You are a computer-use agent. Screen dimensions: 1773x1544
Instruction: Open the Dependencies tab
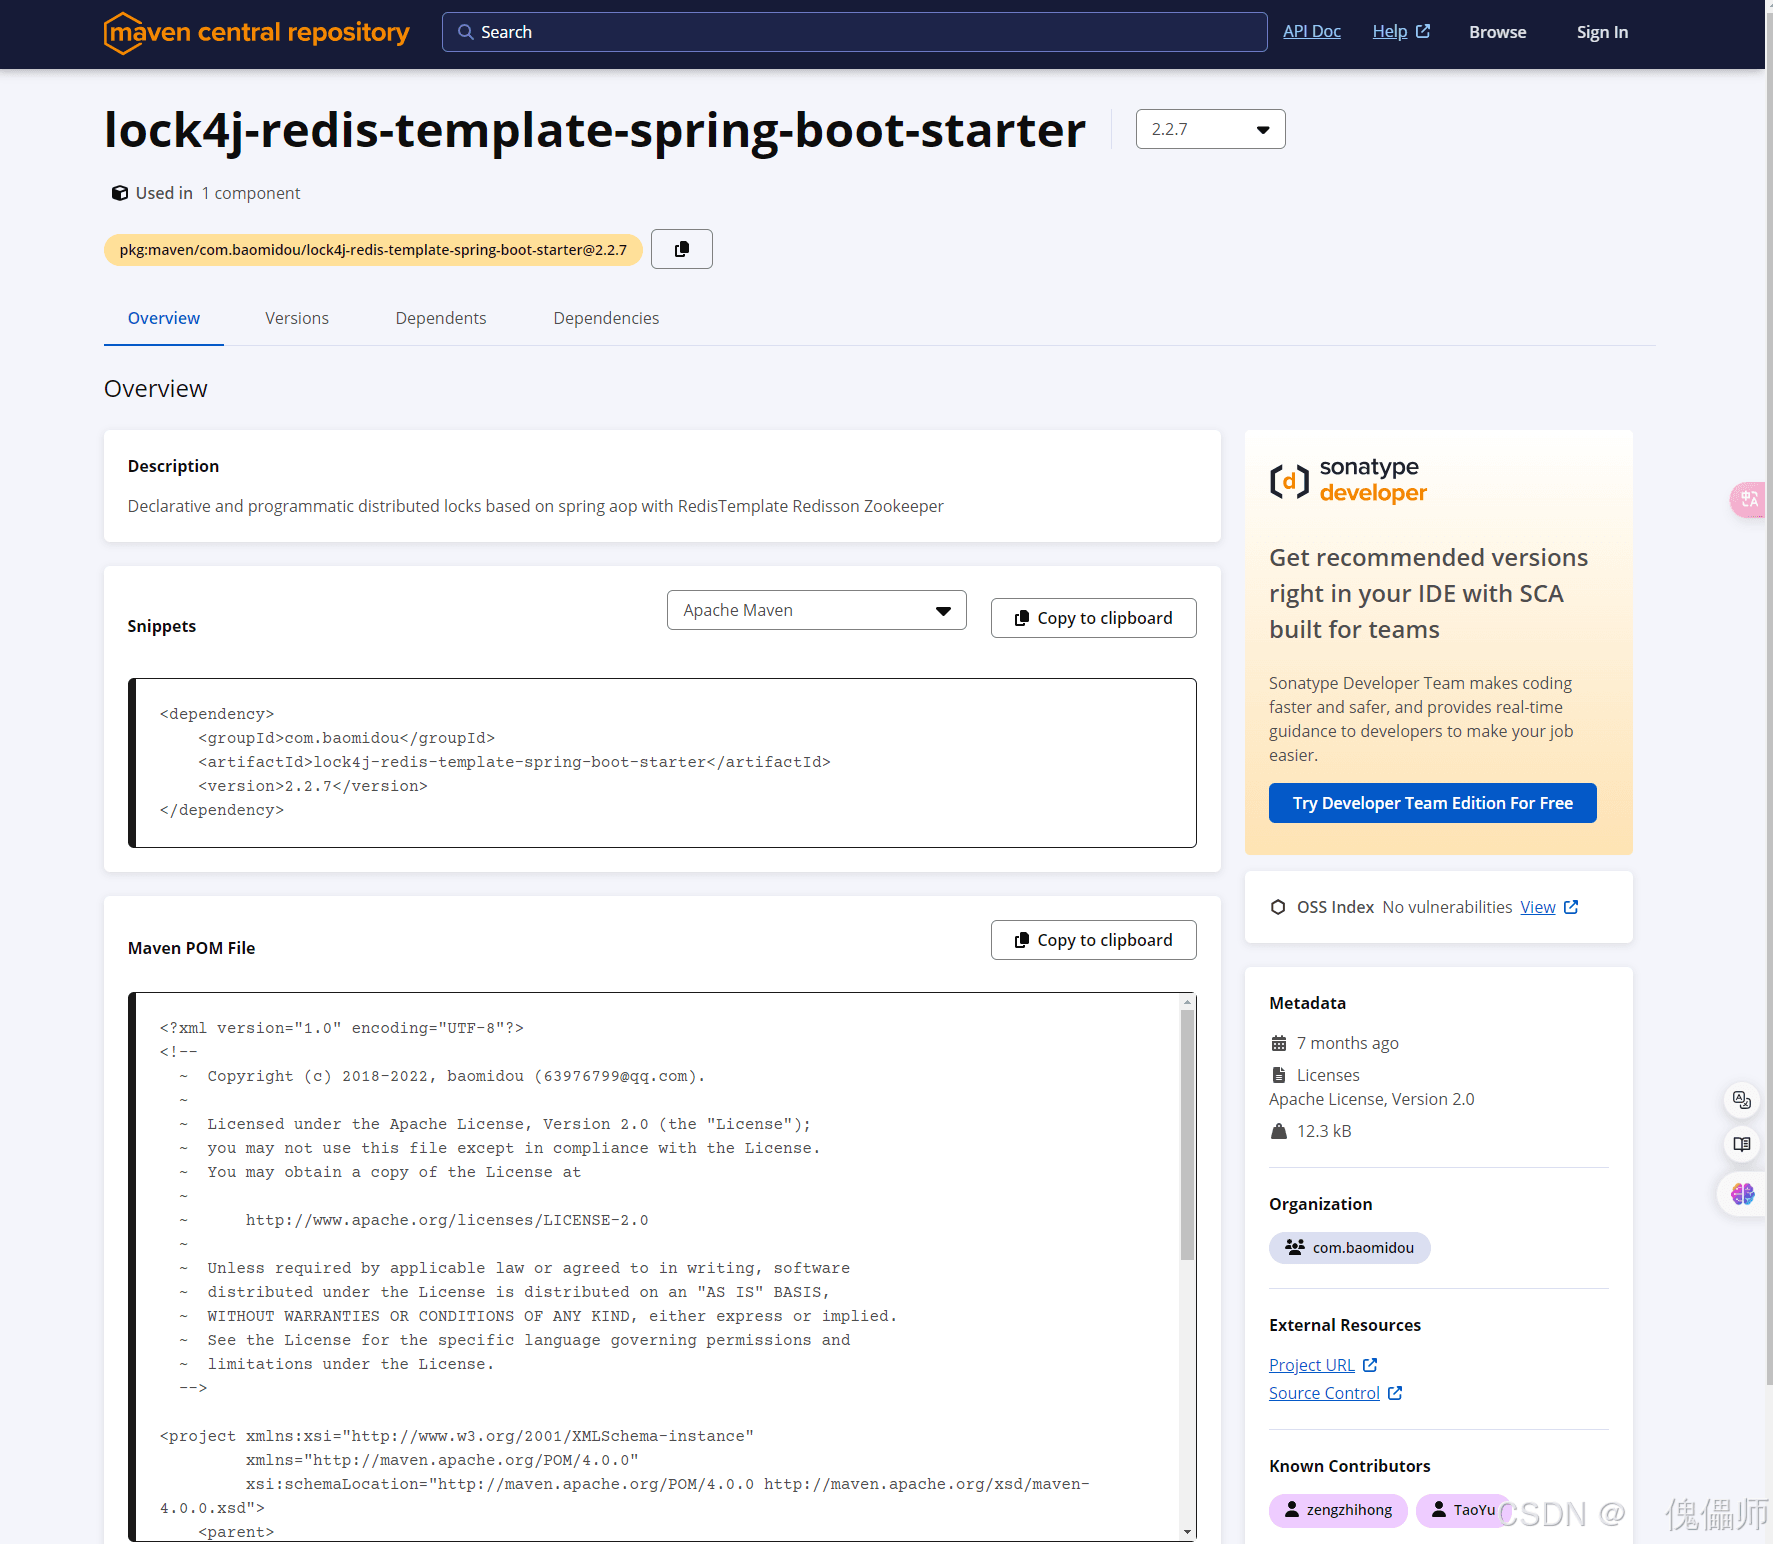[x=605, y=318]
